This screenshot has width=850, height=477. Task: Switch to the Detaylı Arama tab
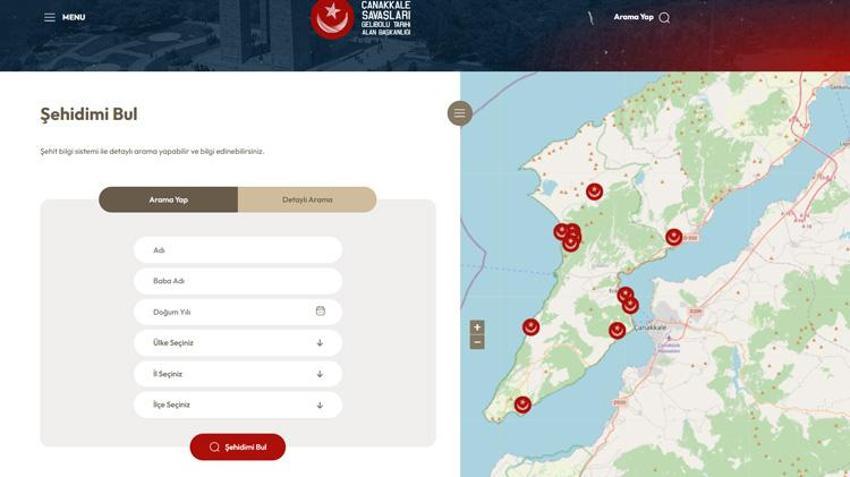tap(307, 199)
